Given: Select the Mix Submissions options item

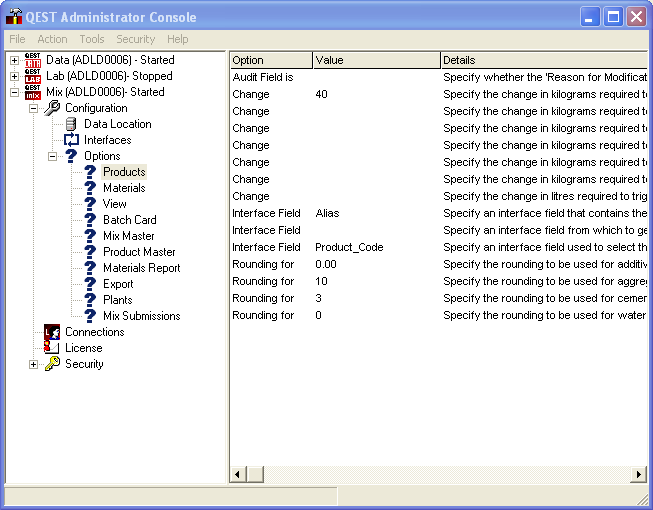Looking at the screenshot, I should click(141, 316).
